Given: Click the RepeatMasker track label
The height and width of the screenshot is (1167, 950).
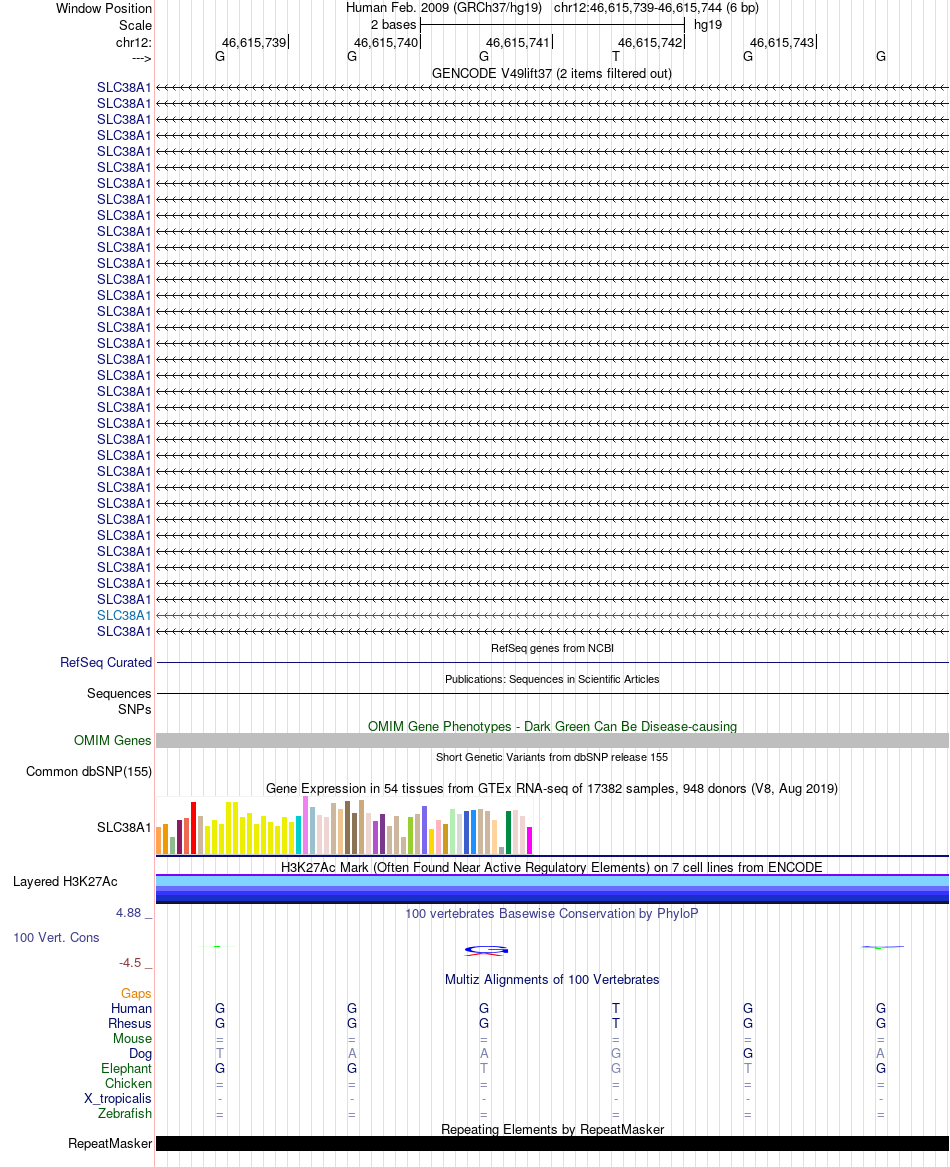Looking at the screenshot, I should tap(109, 1144).
